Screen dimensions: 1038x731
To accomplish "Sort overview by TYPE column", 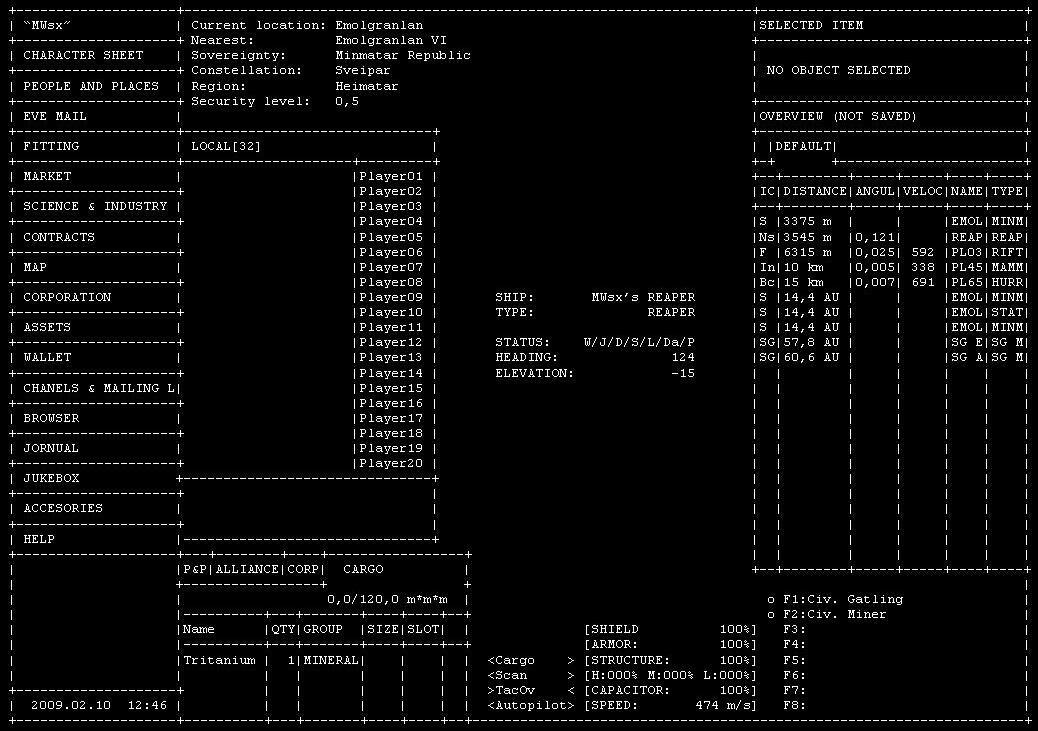I will tap(1008, 191).
